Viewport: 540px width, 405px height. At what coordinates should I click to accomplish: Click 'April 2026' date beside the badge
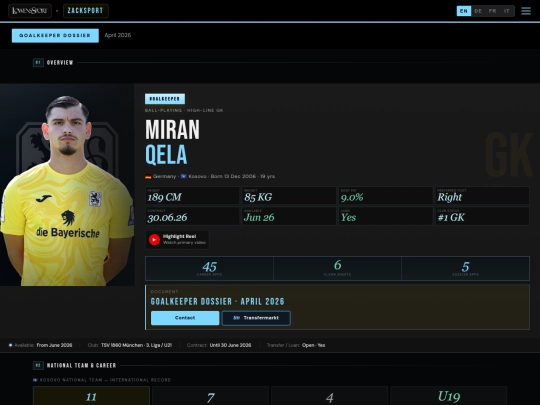coord(118,35)
